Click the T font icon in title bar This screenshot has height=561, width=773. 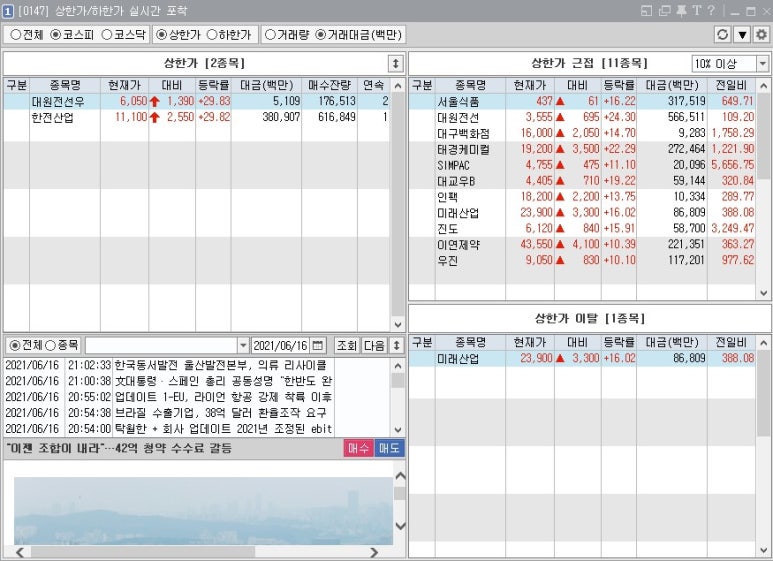[697, 10]
